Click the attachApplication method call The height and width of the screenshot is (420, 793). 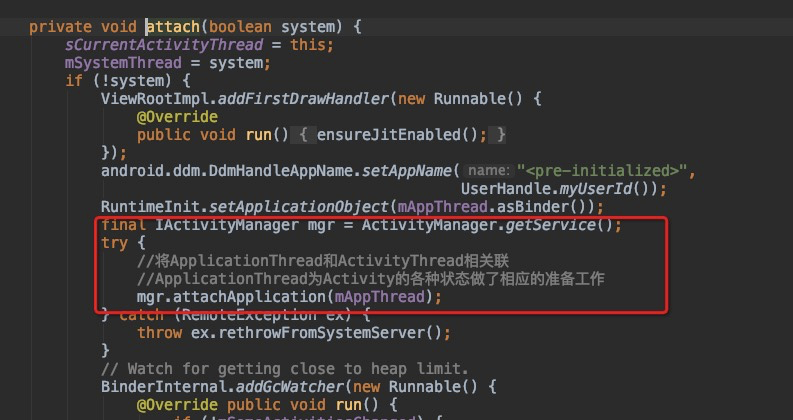(x=250, y=297)
